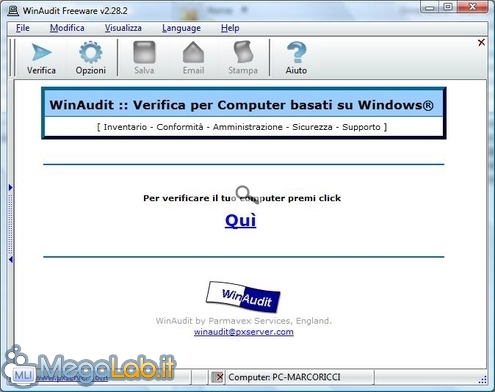Viewport: 495px width, 392px height.
Task: Open the Visualizza menu
Action: [123, 28]
